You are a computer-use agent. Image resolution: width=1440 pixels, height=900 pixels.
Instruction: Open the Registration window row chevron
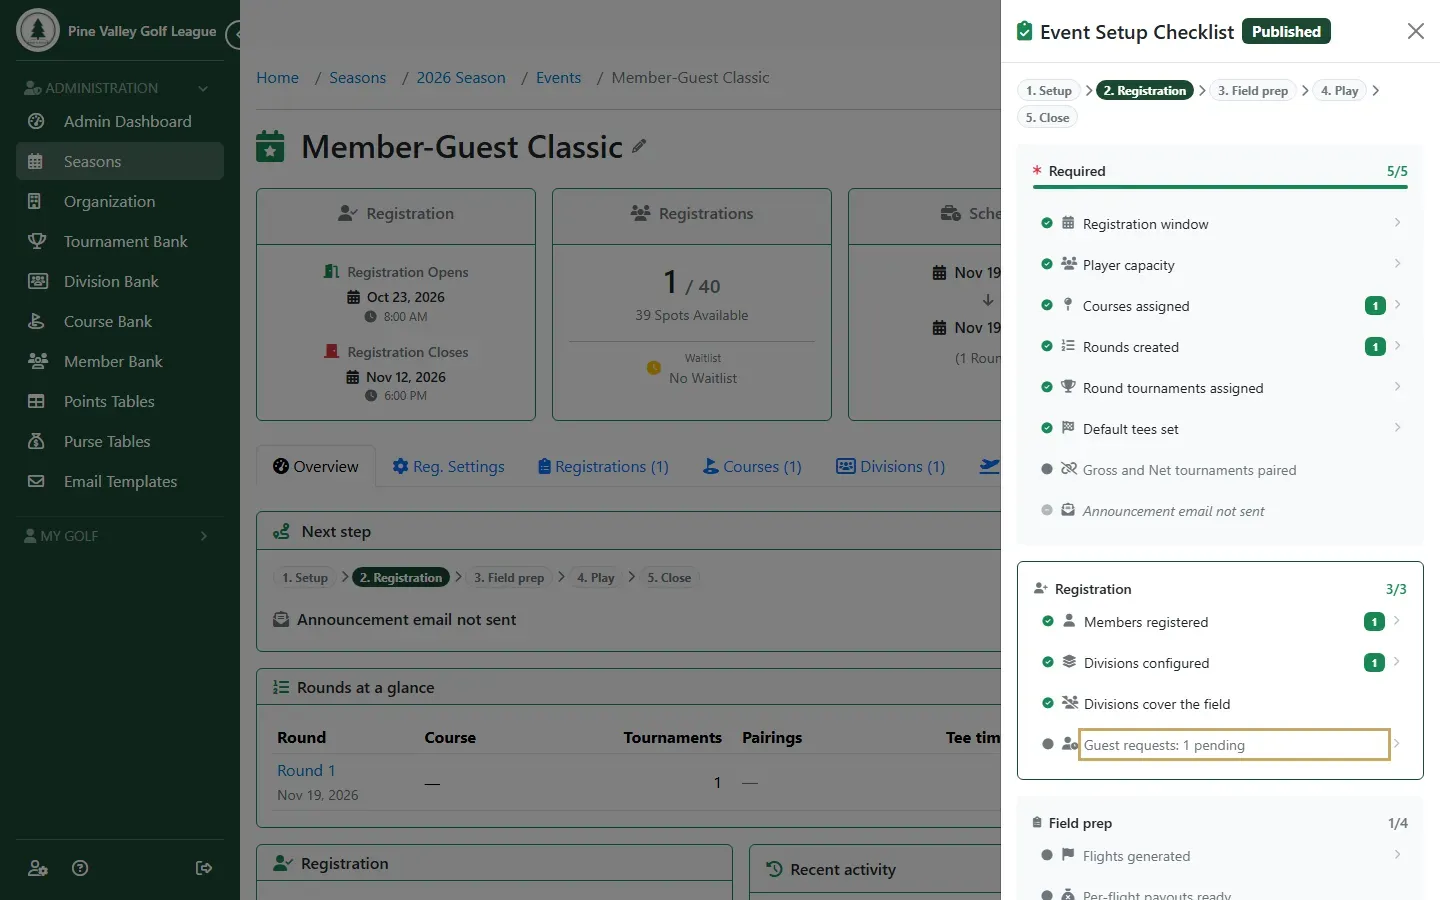tap(1397, 222)
